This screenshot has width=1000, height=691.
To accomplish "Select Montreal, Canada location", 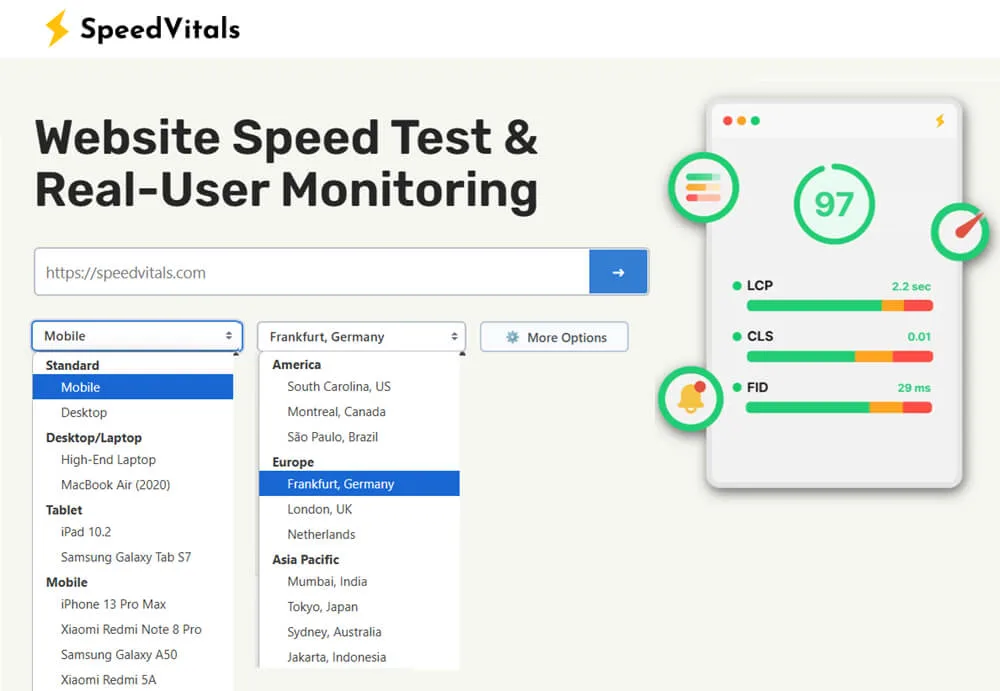I will click(x=359, y=412).
